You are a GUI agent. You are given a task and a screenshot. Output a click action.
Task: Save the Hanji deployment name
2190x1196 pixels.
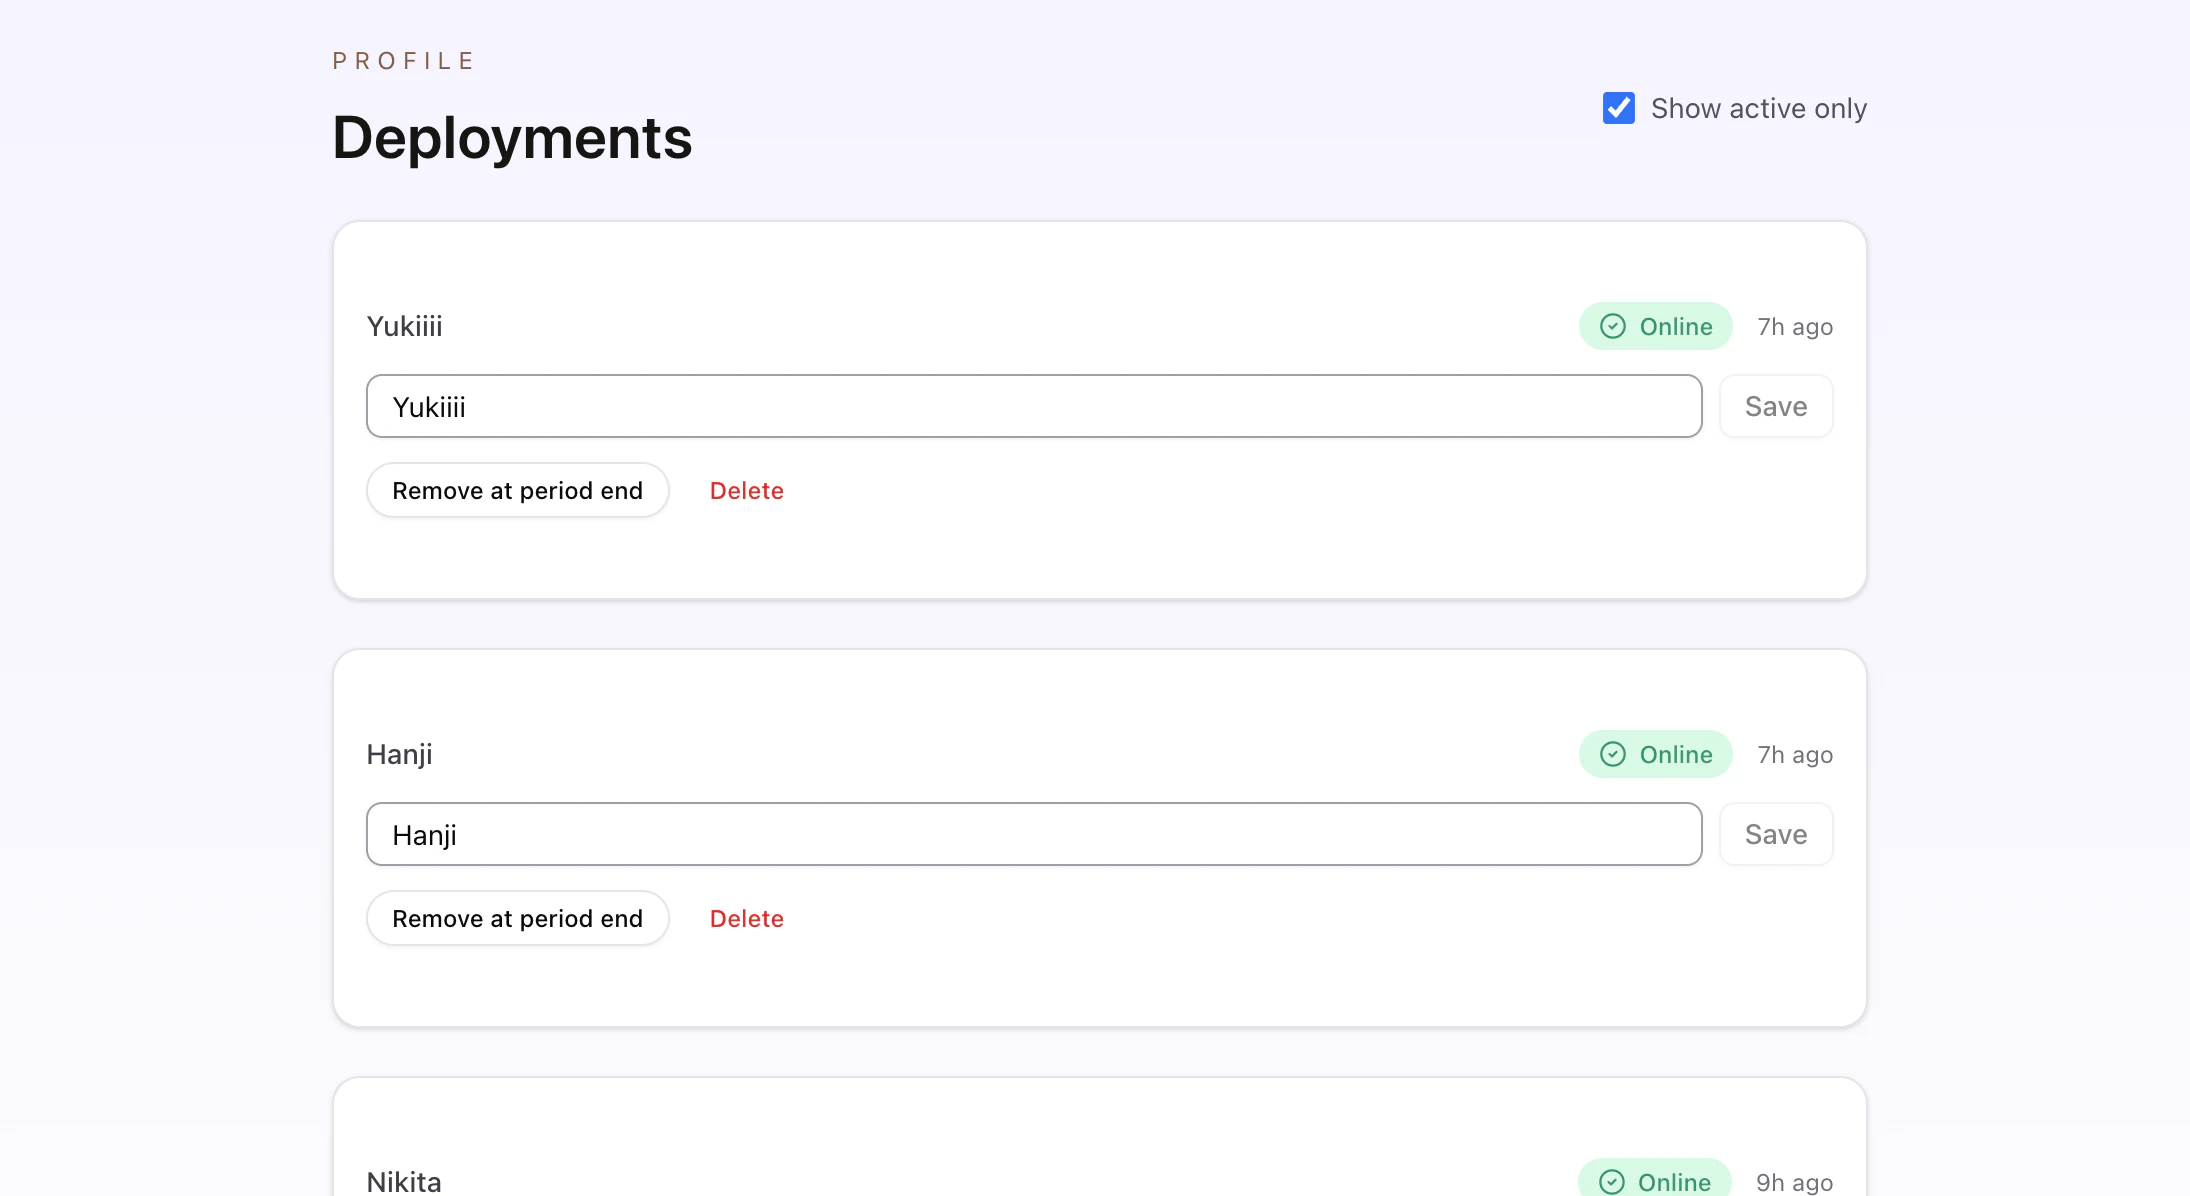pyautogui.click(x=1775, y=834)
